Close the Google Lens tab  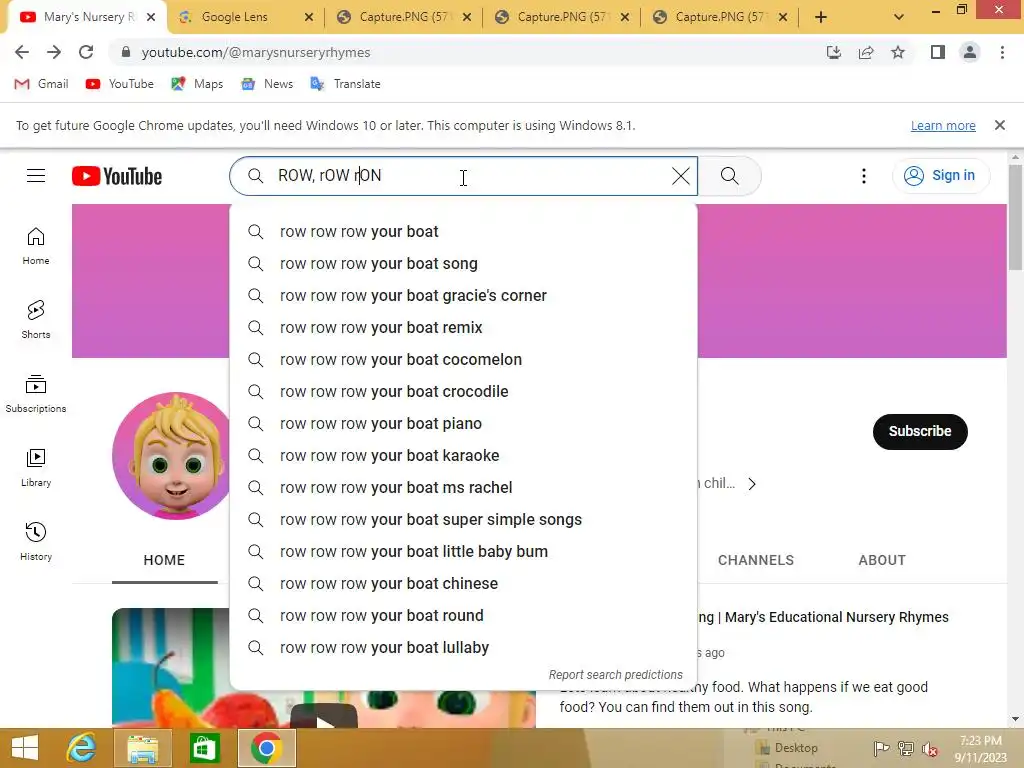click(x=309, y=17)
